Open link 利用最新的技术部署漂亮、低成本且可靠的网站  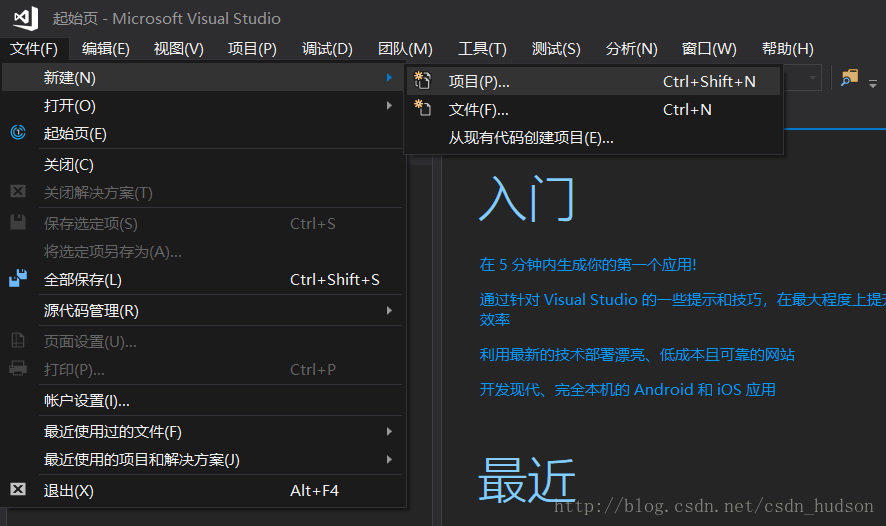coord(637,355)
